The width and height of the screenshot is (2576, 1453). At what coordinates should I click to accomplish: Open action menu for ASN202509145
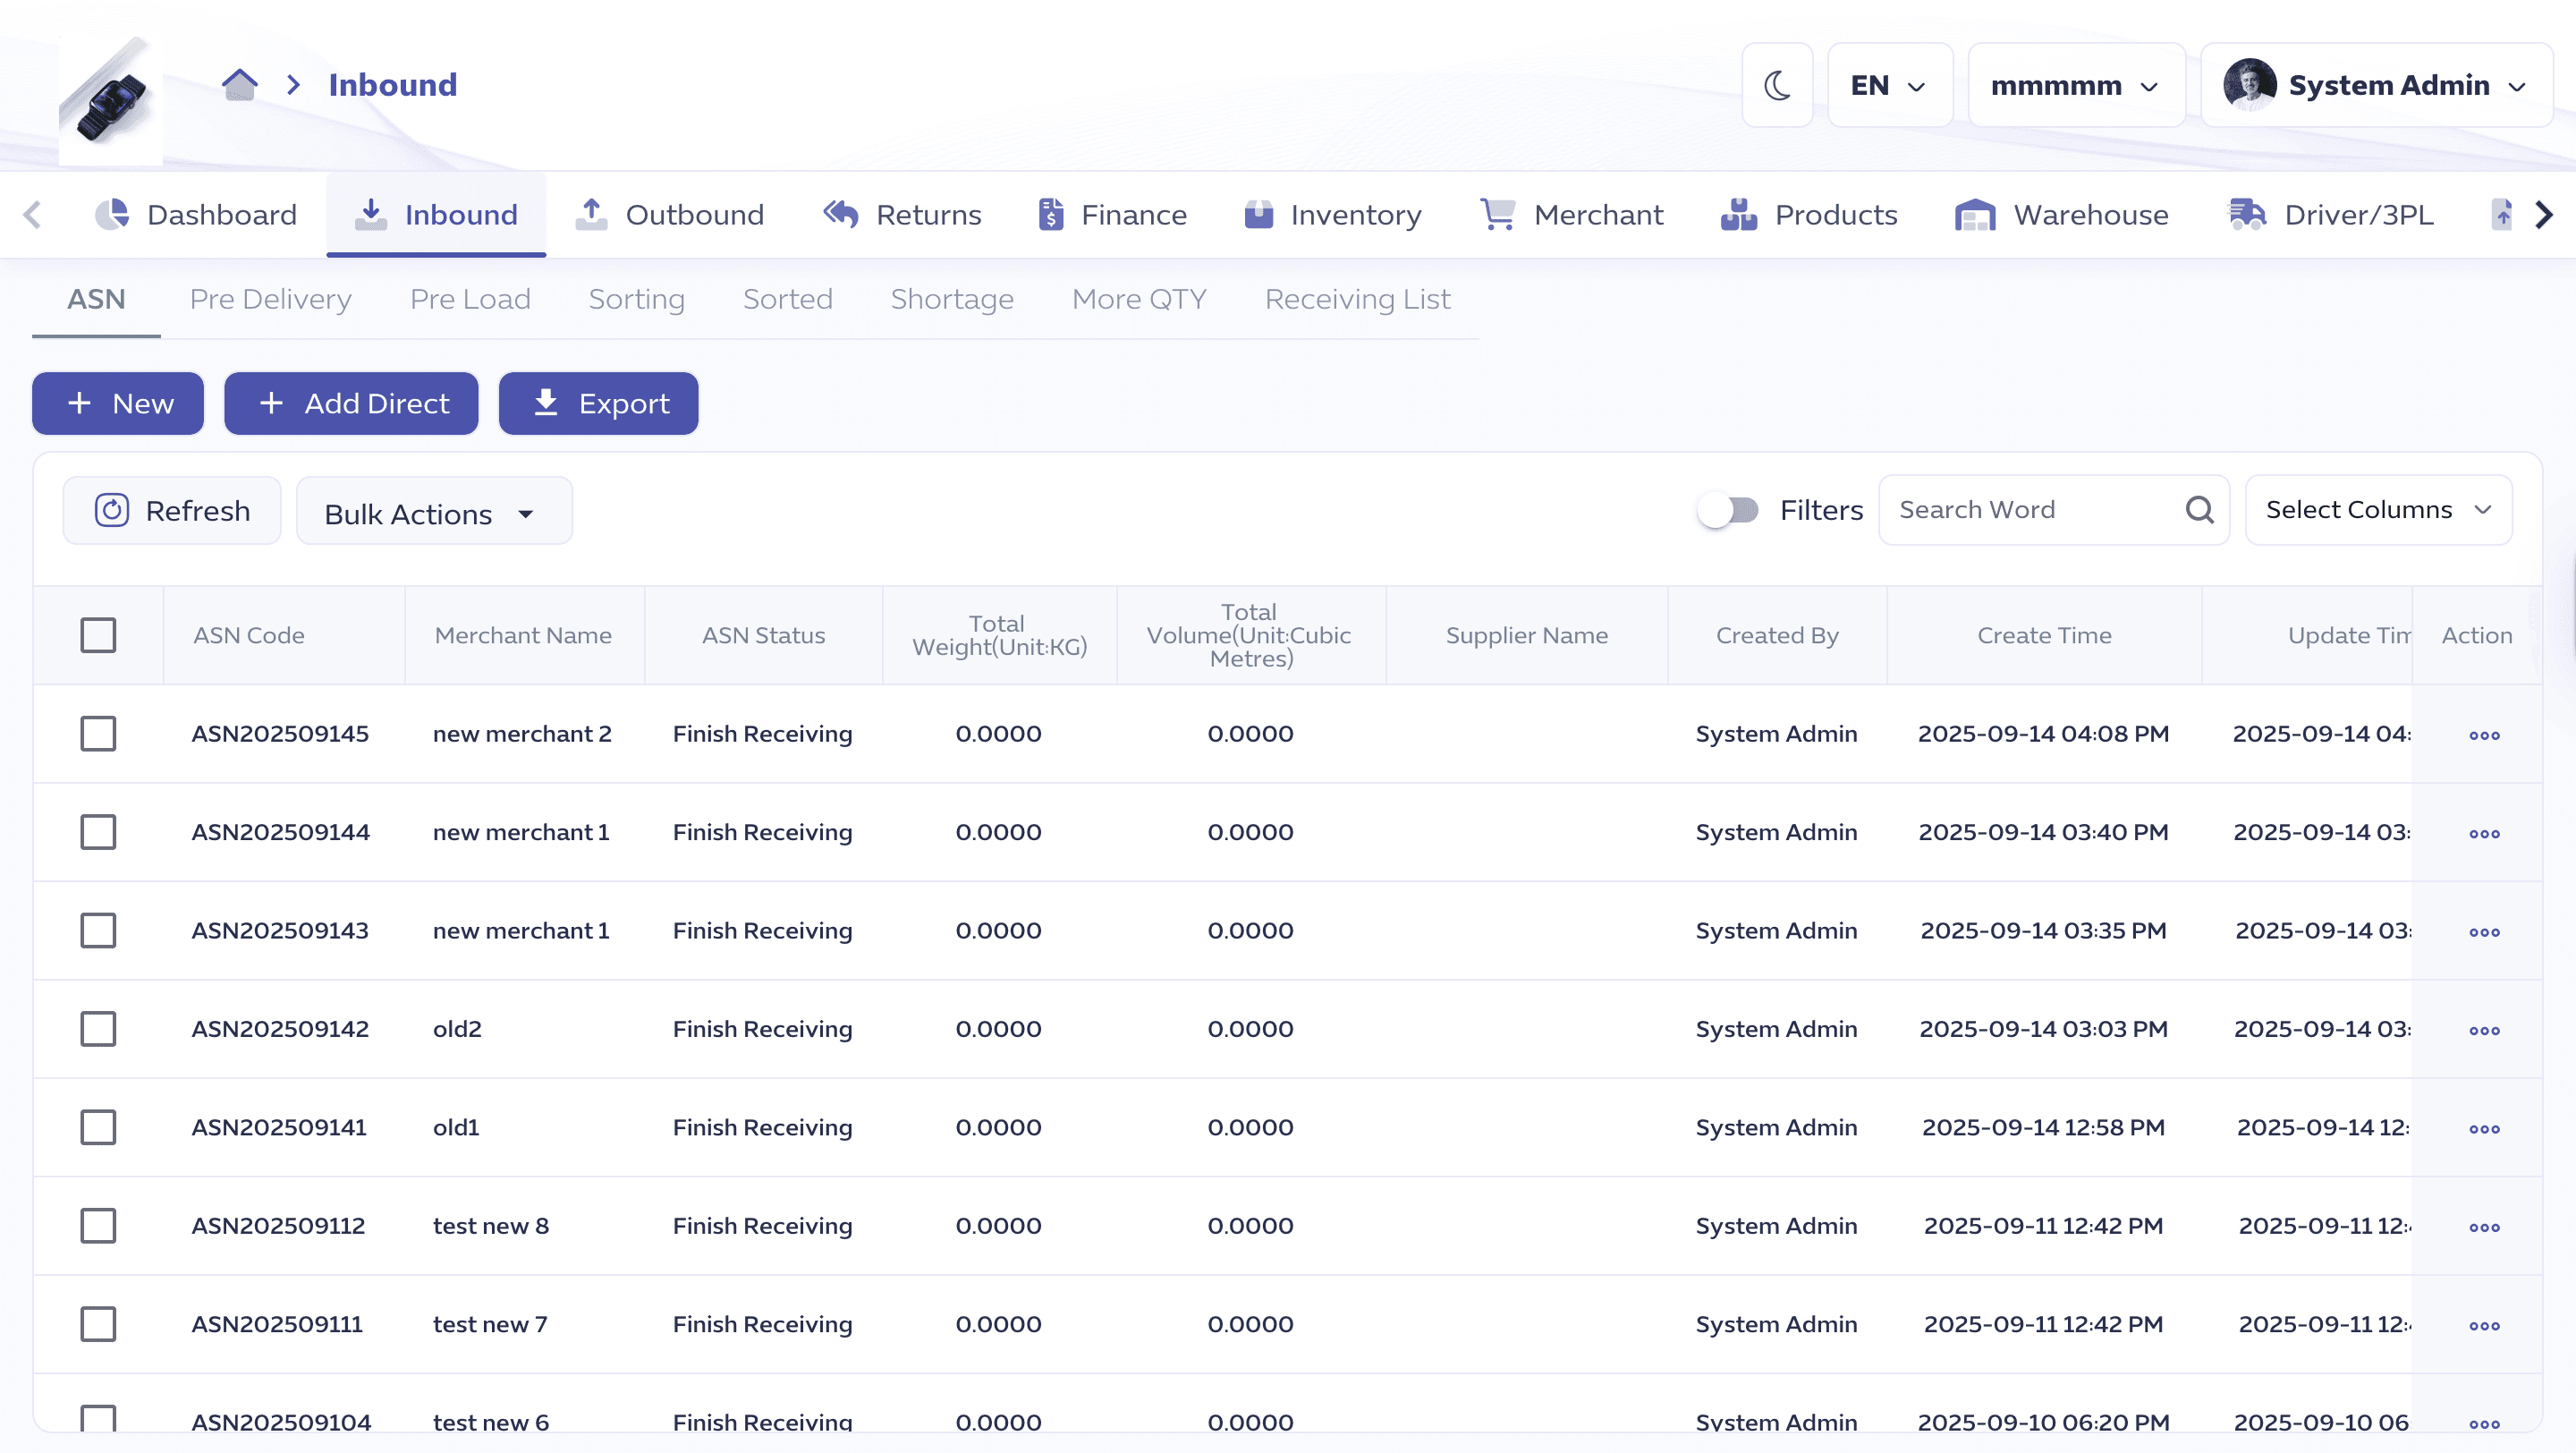tap(2483, 735)
